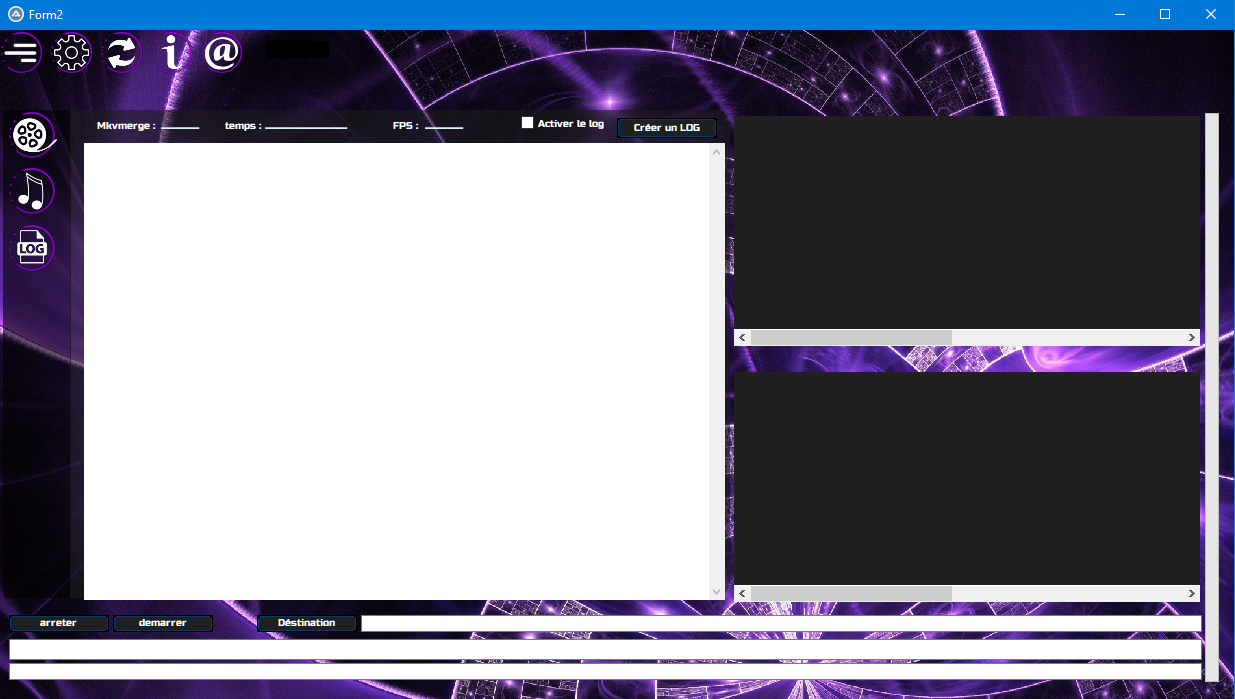Click the large white log text area
The height and width of the screenshot is (699, 1235).
point(396,371)
